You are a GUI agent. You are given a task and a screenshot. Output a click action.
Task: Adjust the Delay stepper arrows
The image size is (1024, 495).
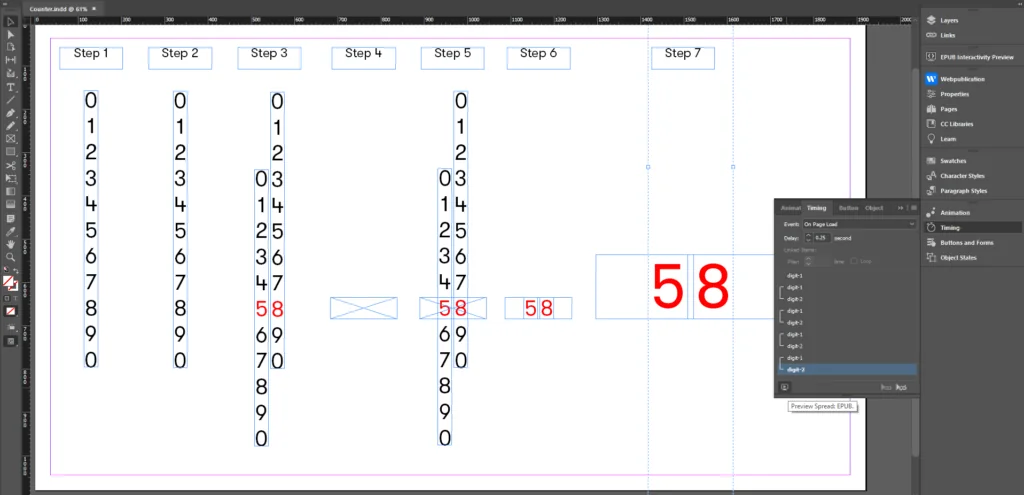pyautogui.click(x=809, y=238)
